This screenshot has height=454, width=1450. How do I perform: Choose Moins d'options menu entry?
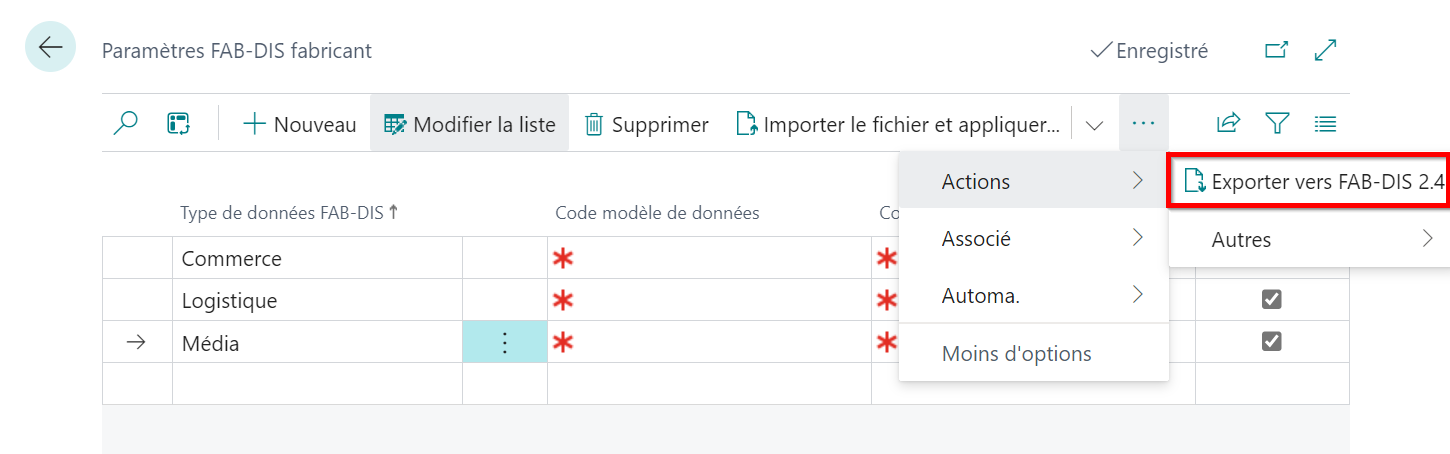[1016, 353]
